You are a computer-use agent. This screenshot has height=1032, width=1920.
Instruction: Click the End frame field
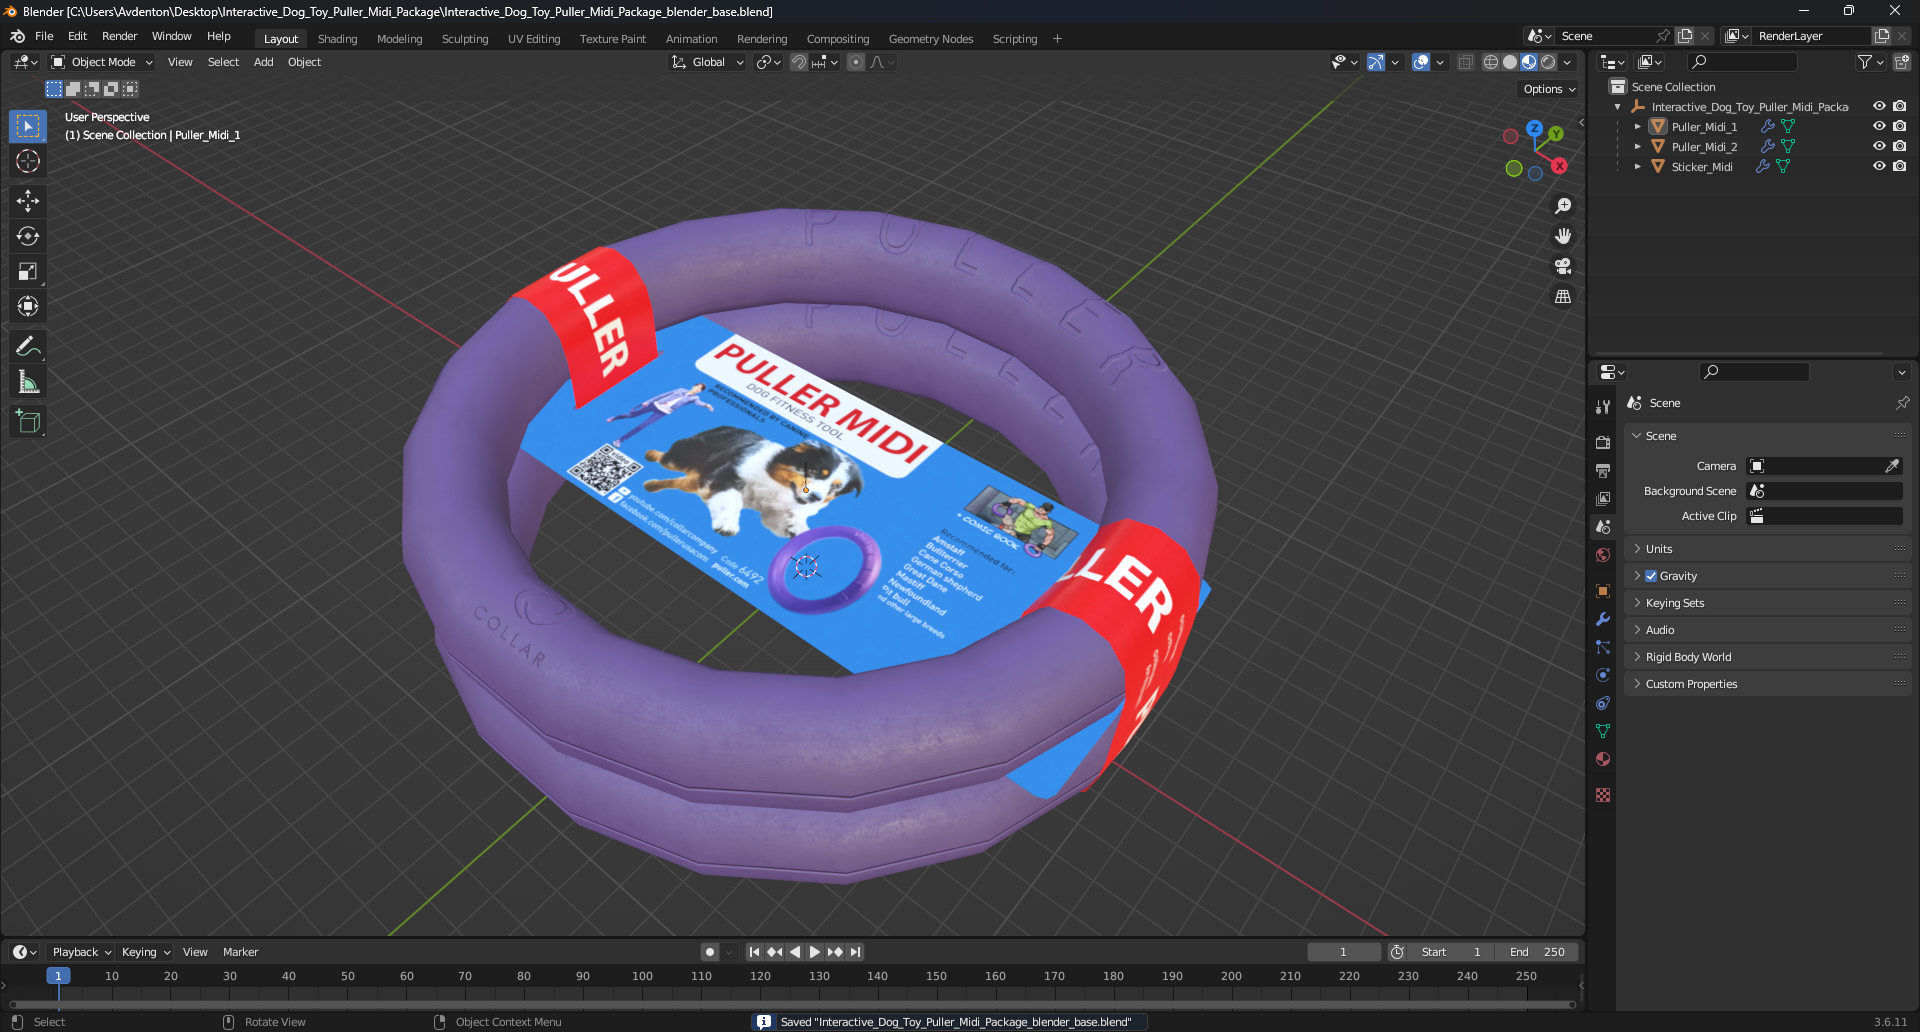pyautogui.click(x=1537, y=952)
